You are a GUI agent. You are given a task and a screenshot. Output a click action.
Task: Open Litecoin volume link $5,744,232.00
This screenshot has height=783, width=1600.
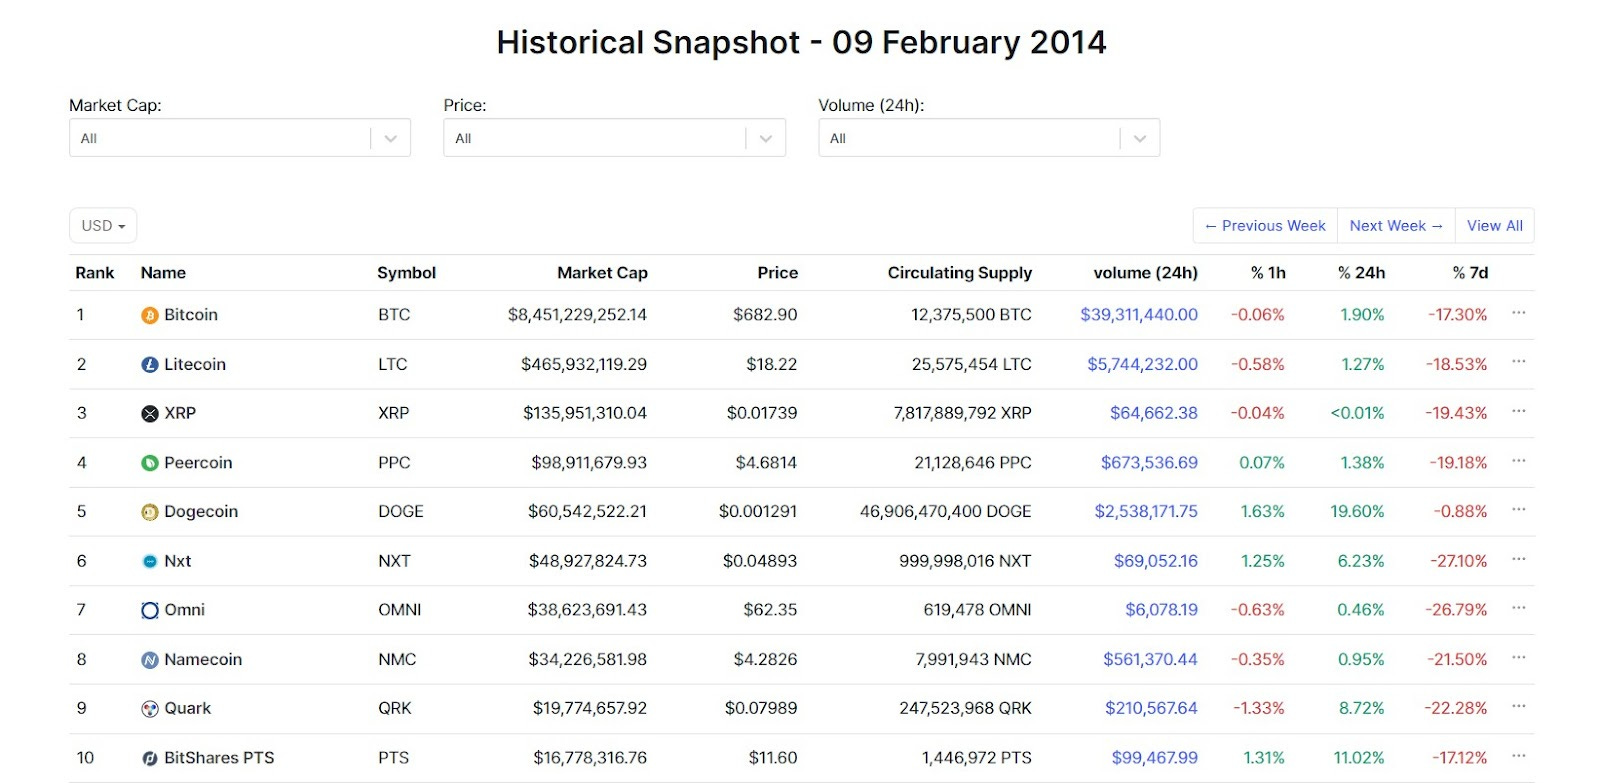pyautogui.click(x=1142, y=365)
